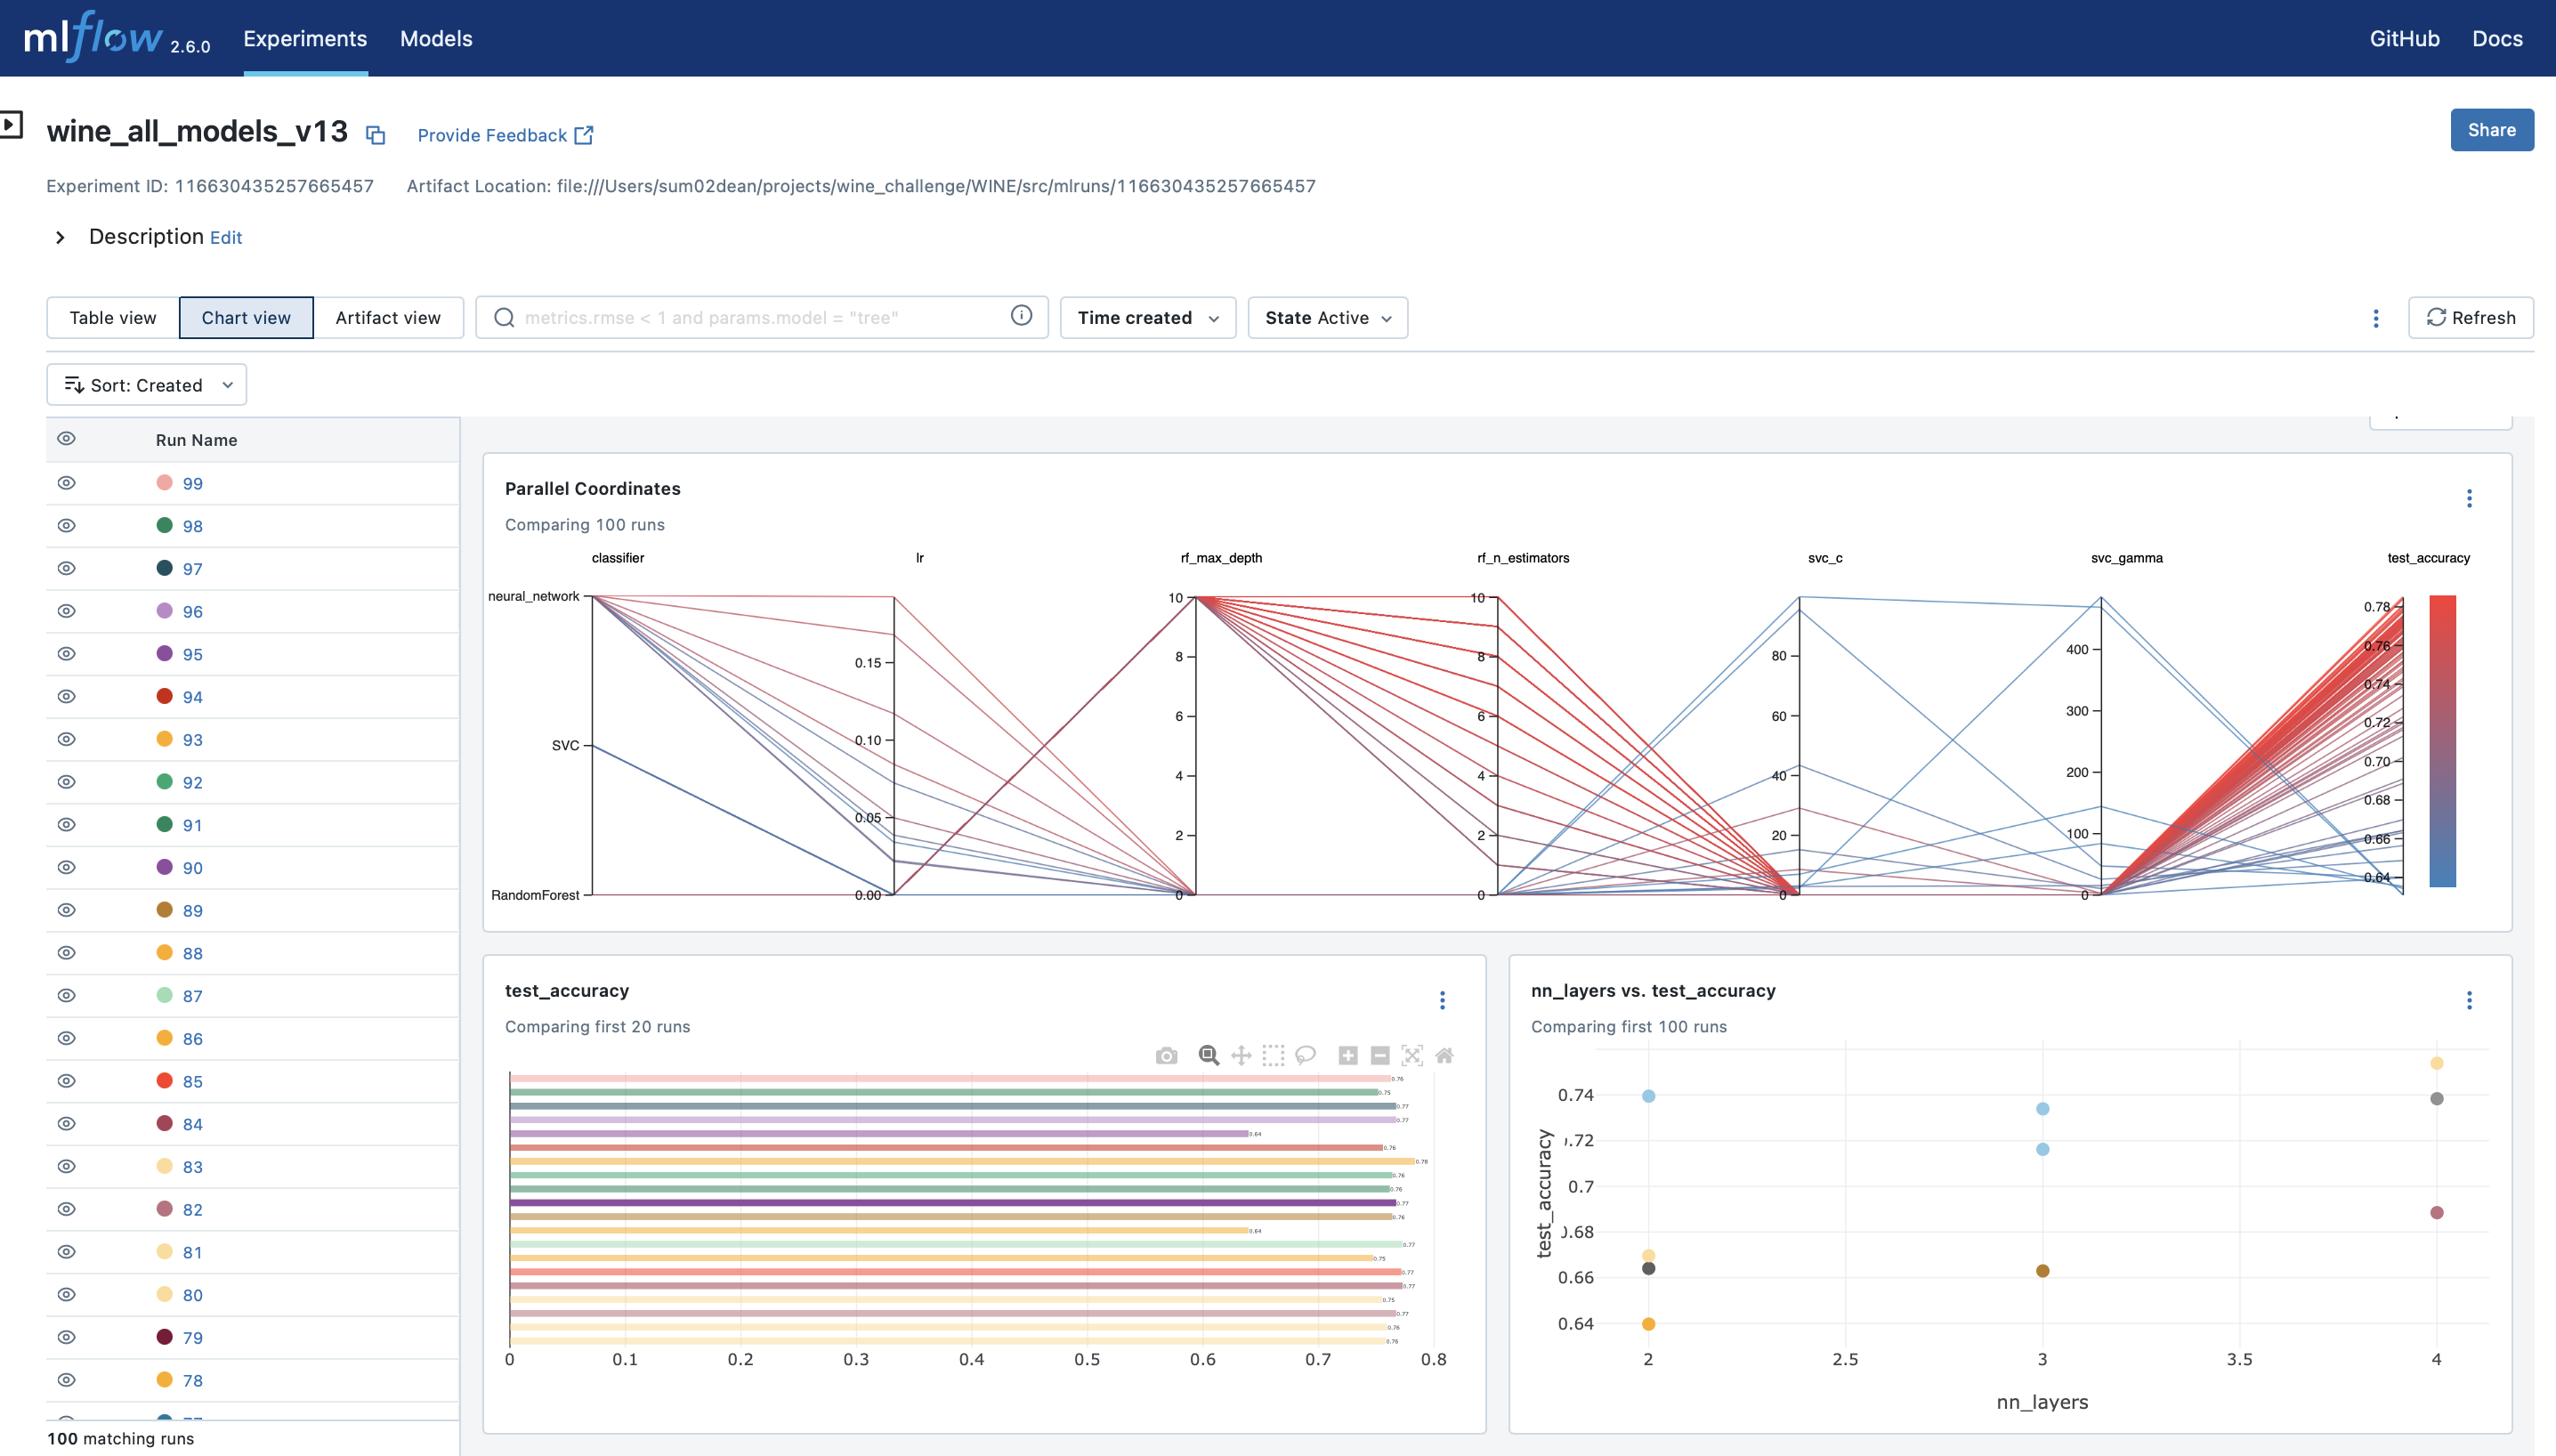The height and width of the screenshot is (1456, 2556).
Task: Open the Sort: Created dropdown
Action: pyautogui.click(x=147, y=385)
